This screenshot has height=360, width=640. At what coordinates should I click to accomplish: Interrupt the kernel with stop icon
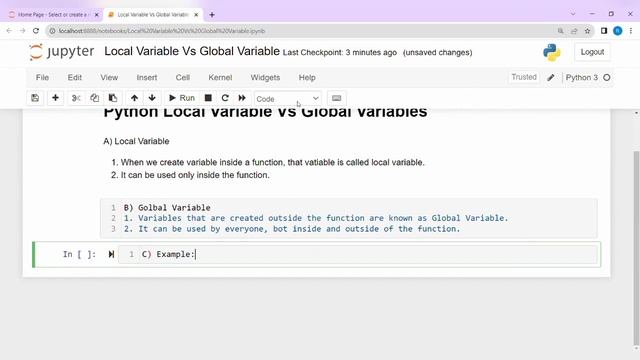point(208,98)
